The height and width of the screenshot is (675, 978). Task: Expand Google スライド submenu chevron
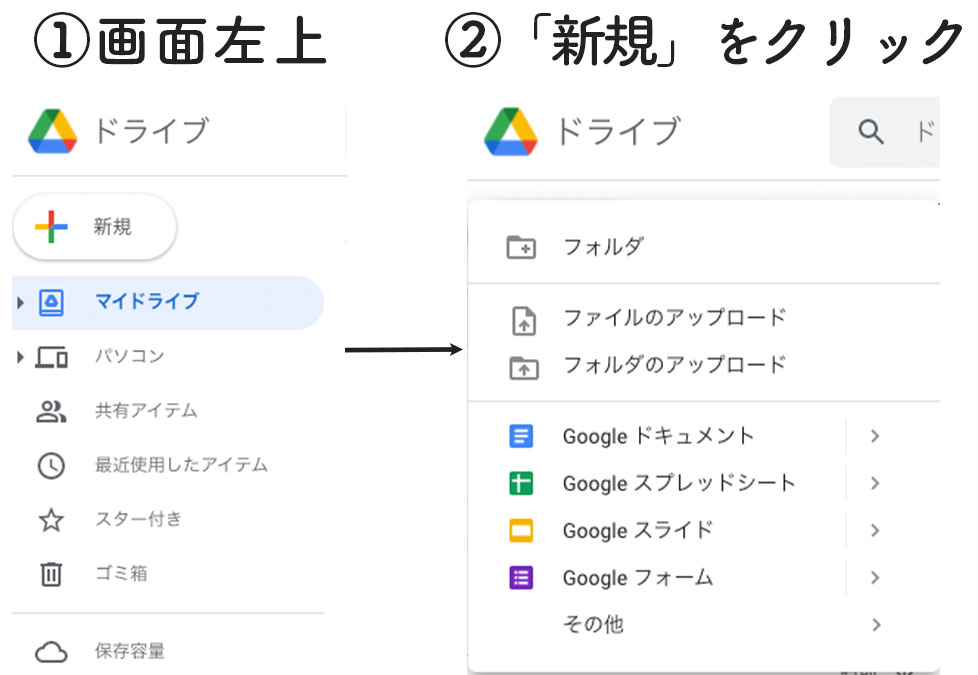click(875, 531)
